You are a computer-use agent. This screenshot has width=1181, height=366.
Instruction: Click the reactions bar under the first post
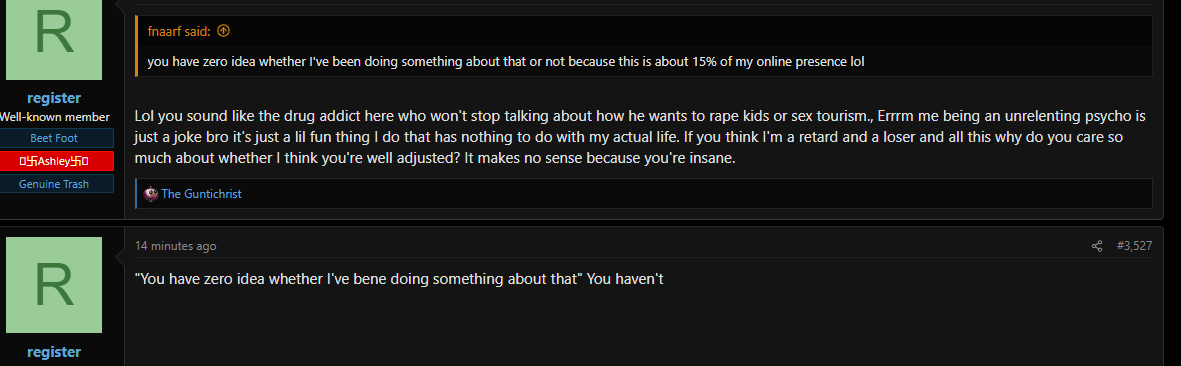[x=644, y=194]
